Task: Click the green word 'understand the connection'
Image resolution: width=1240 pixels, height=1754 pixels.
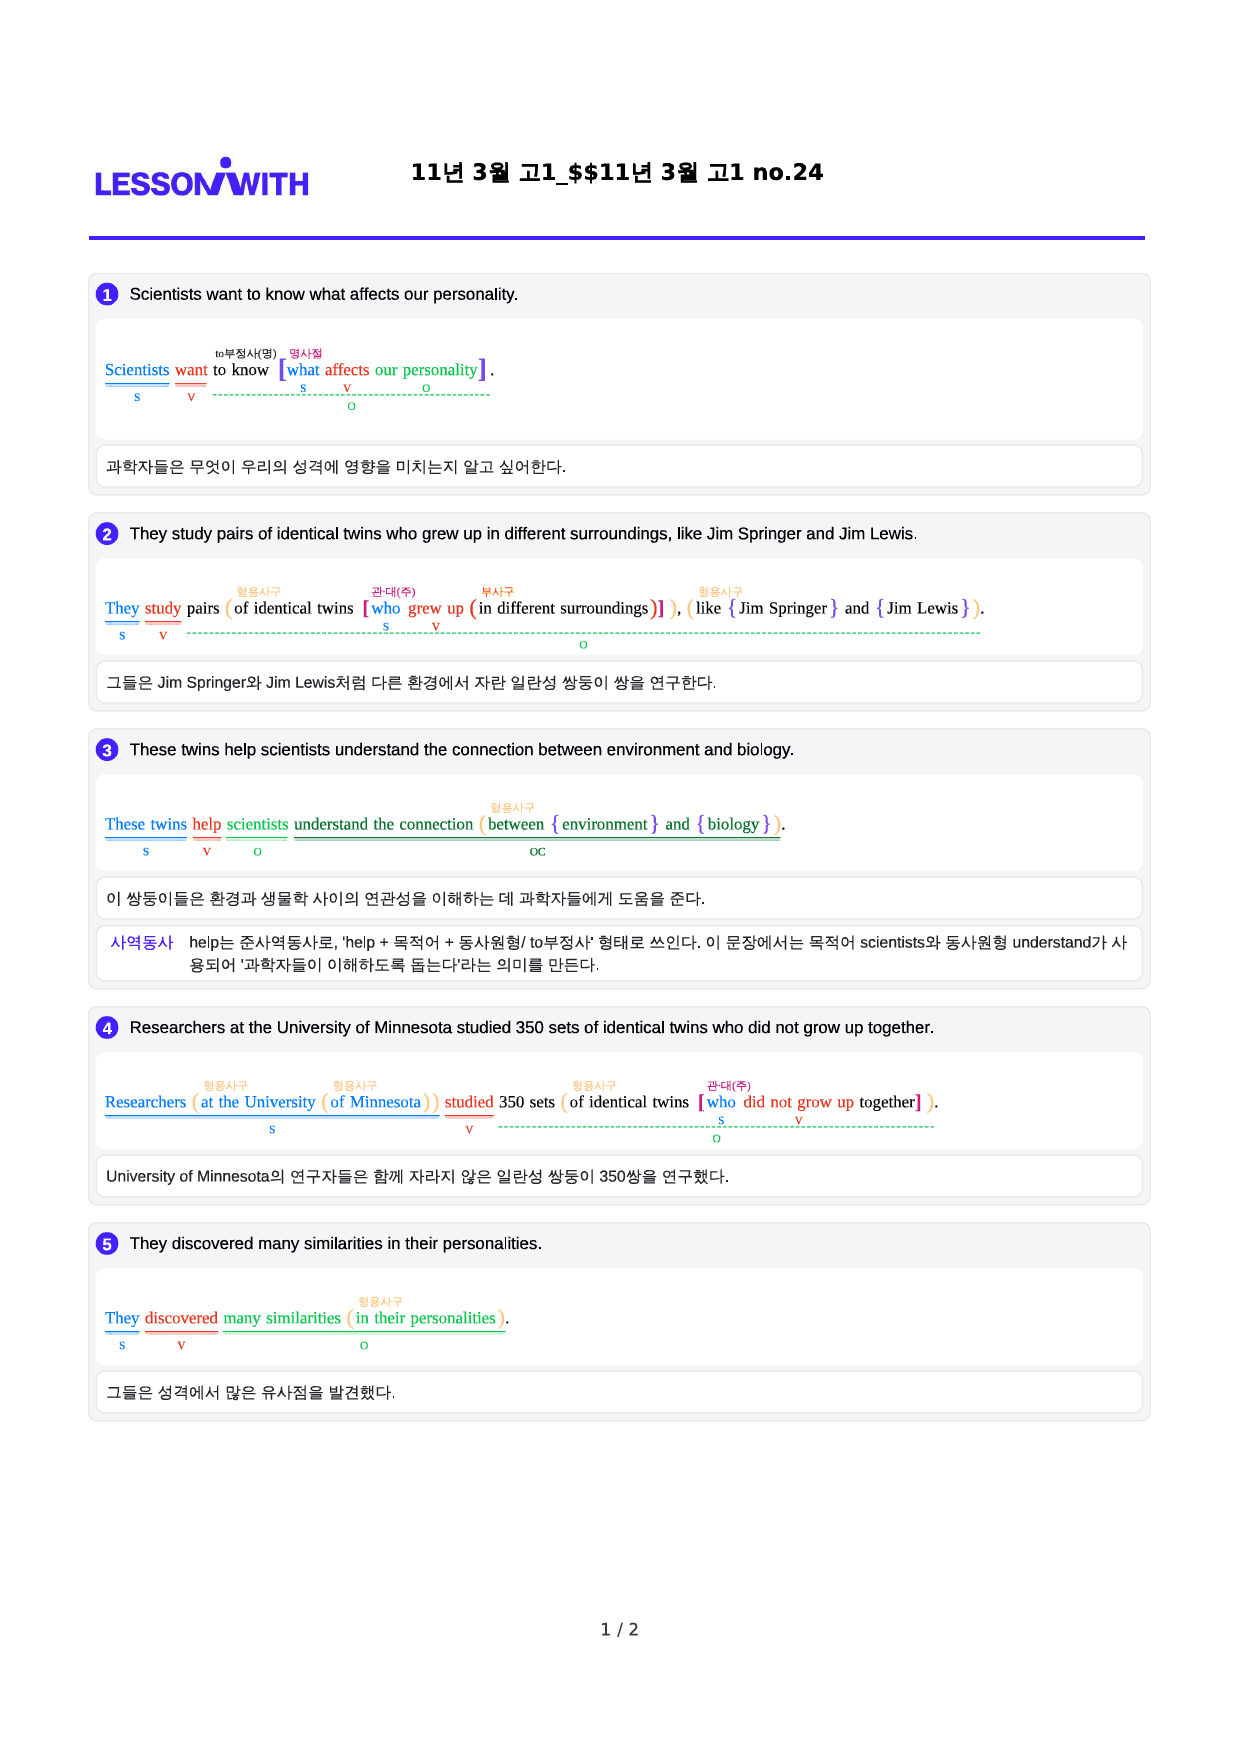Action: 383,824
